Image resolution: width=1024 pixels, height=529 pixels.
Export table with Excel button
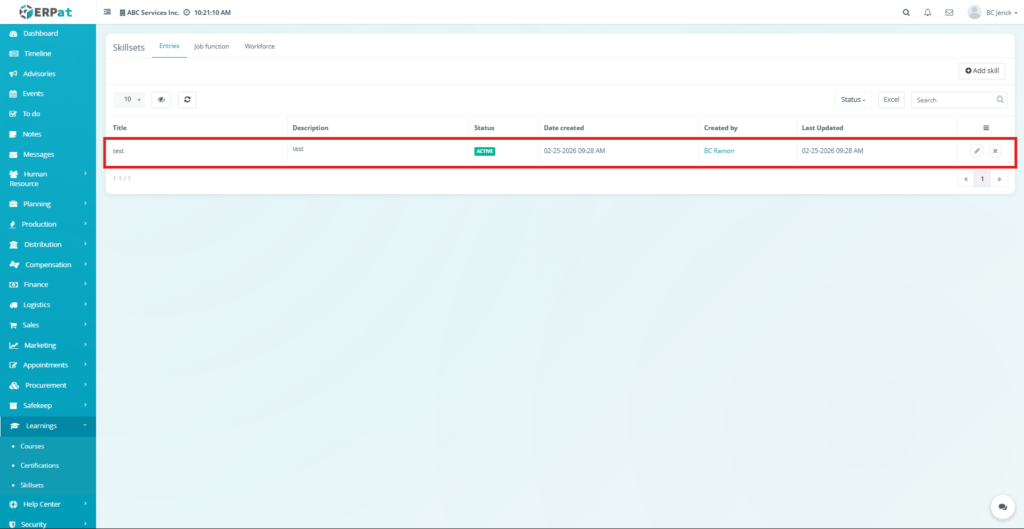pos(891,100)
